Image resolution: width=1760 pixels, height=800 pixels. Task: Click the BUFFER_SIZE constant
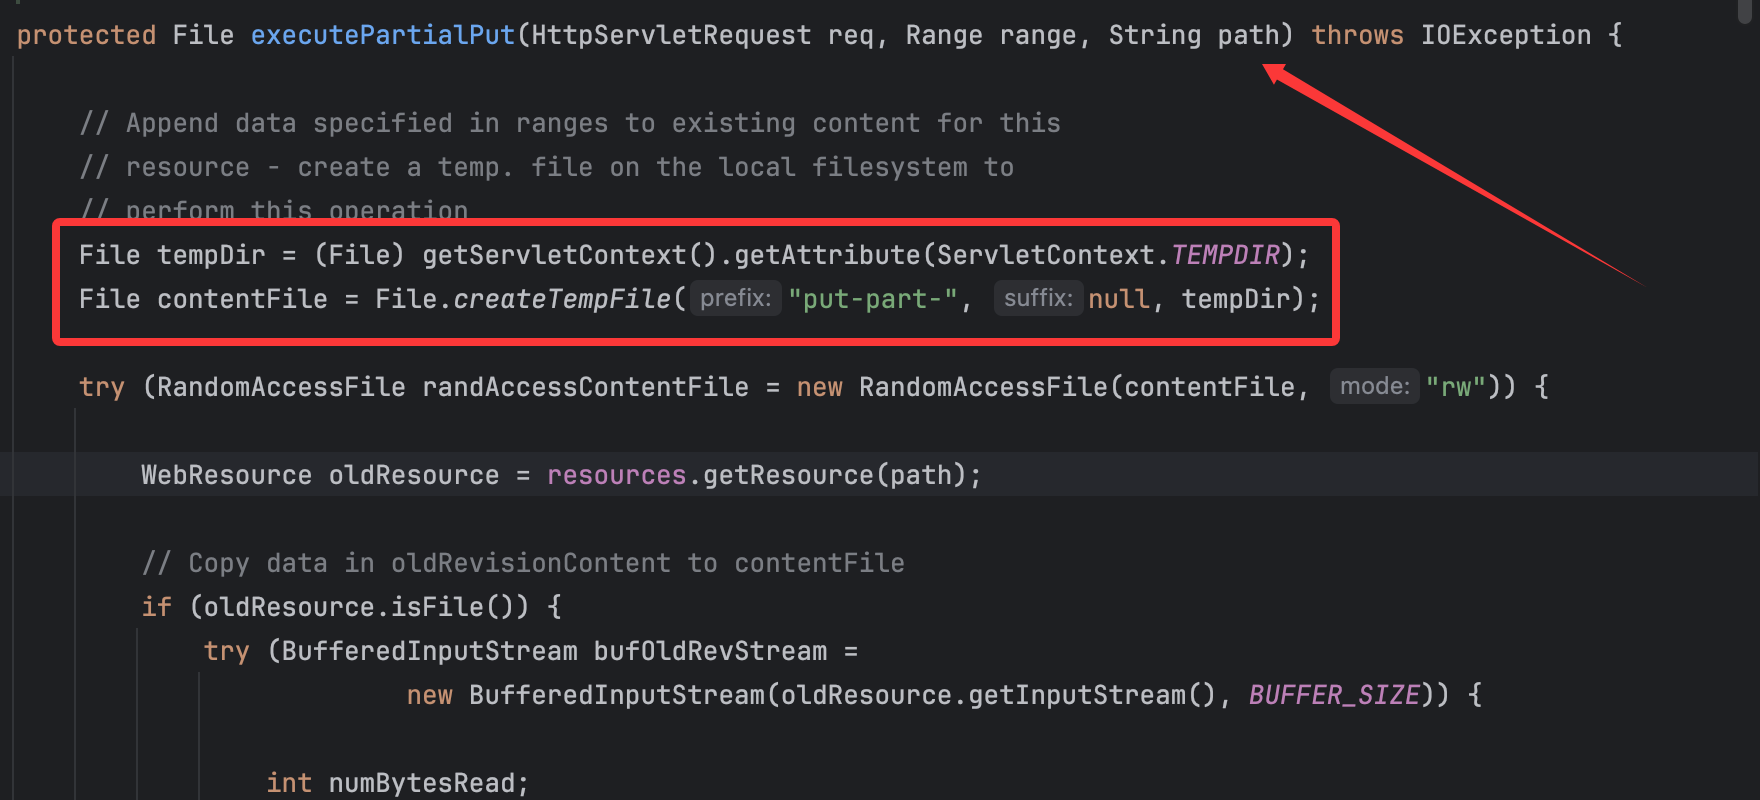(x=1334, y=695)
